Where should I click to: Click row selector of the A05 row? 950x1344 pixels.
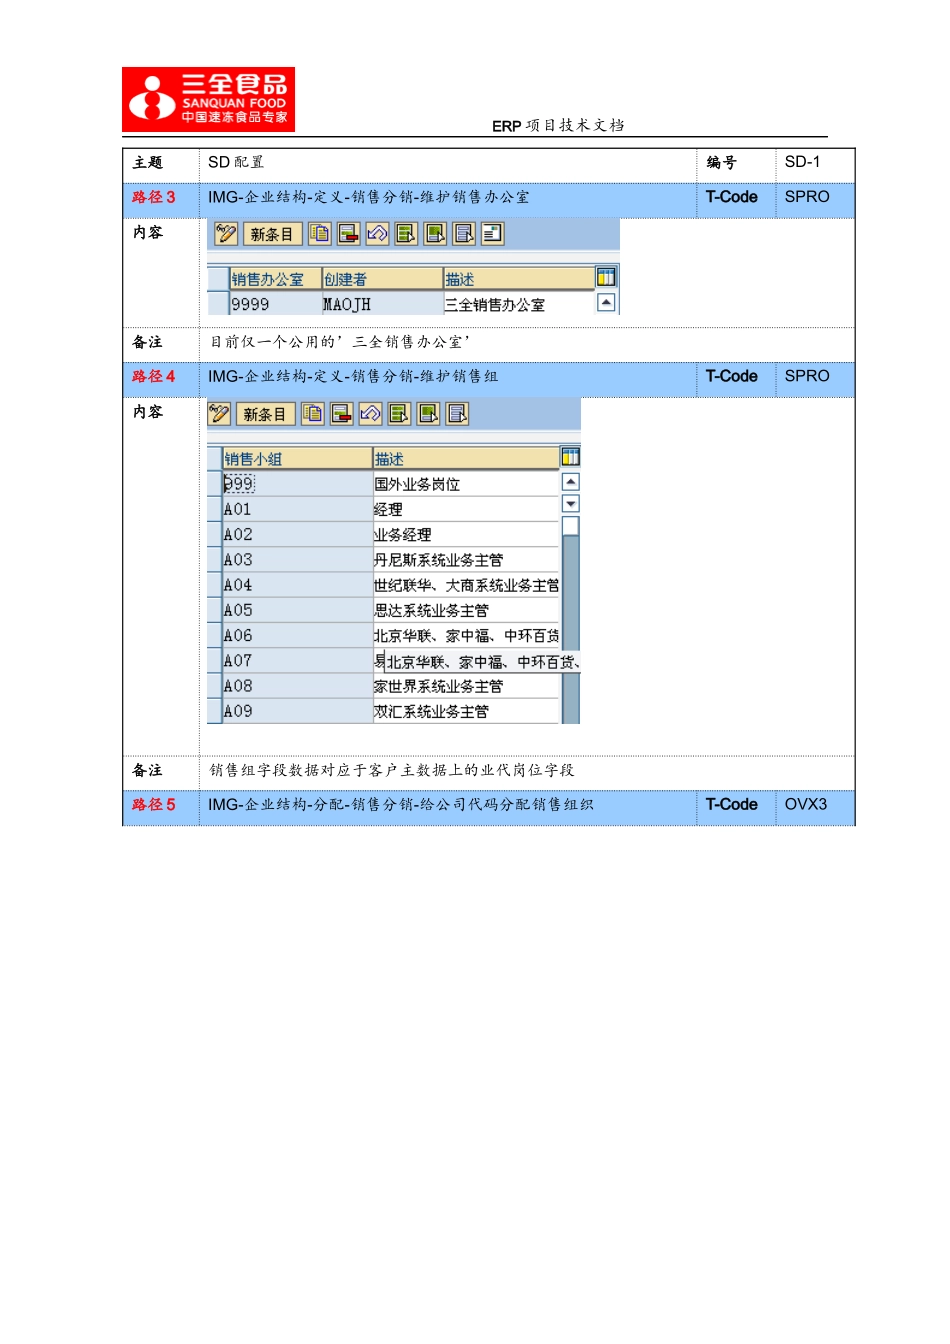click(x=214, y=610)
